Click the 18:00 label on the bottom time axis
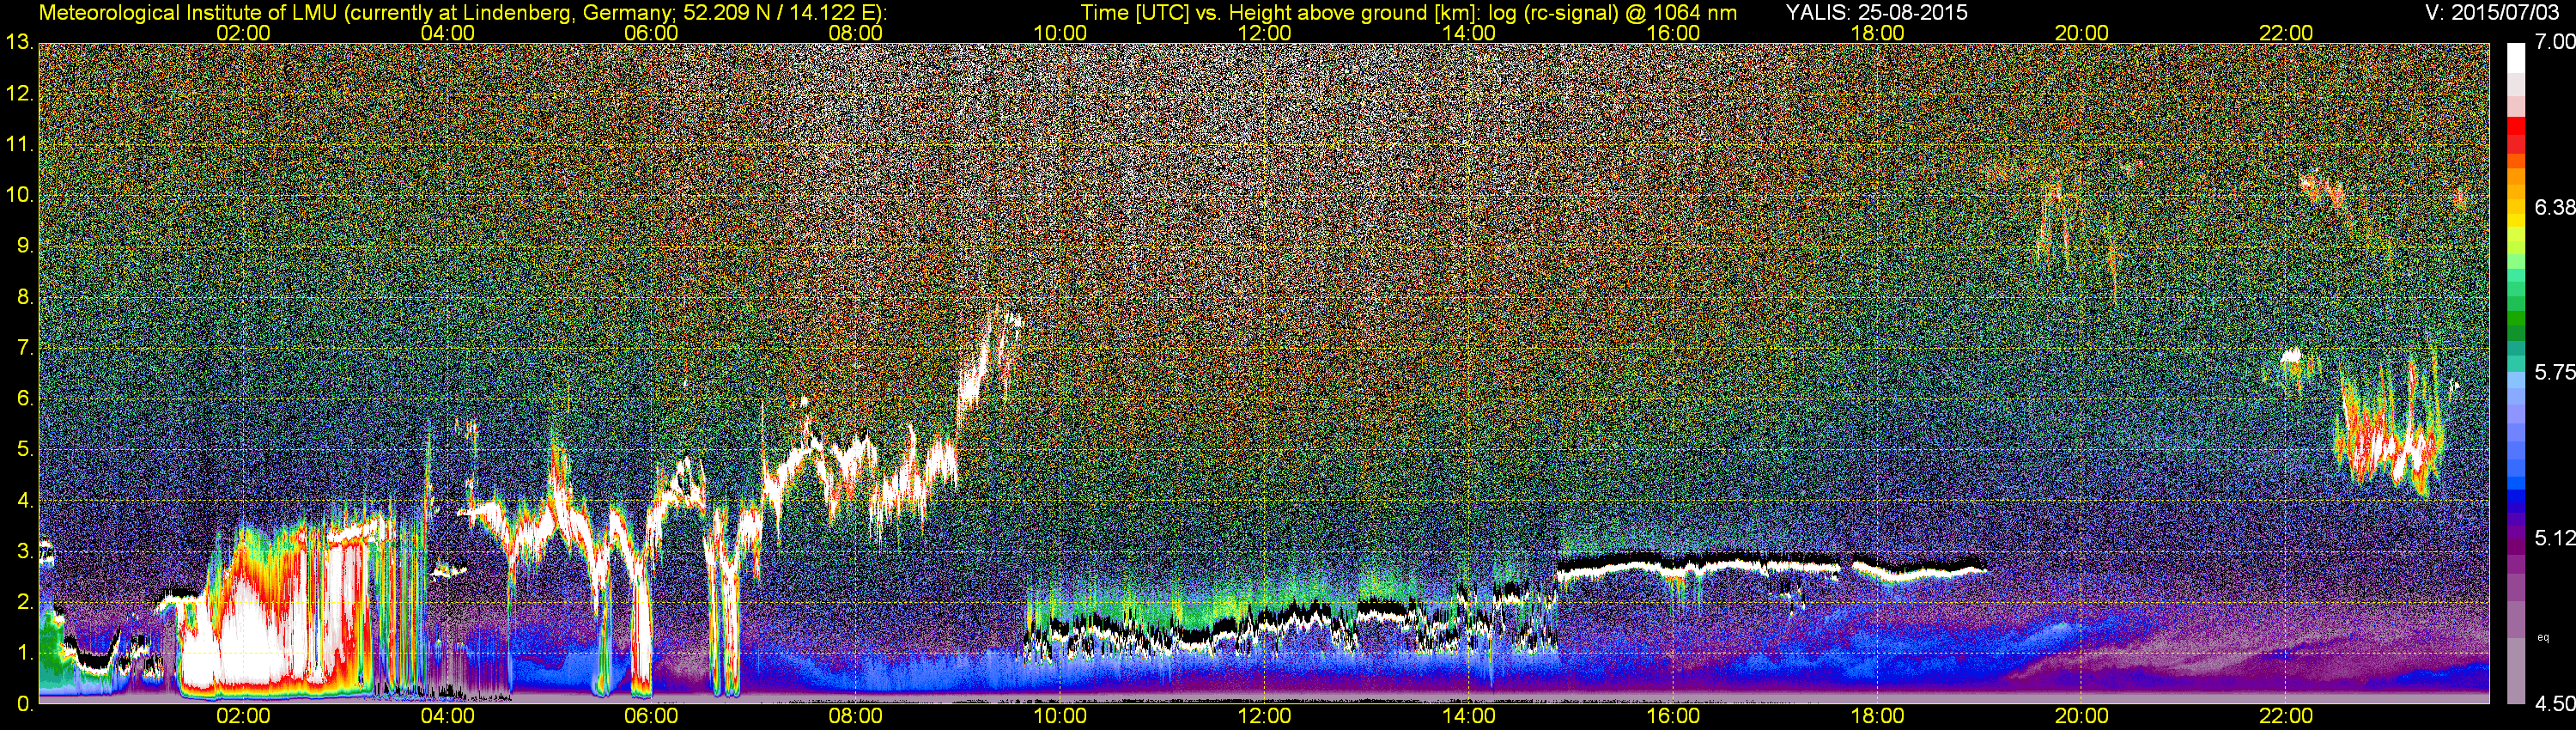2576x730 pixels. 1877,716
